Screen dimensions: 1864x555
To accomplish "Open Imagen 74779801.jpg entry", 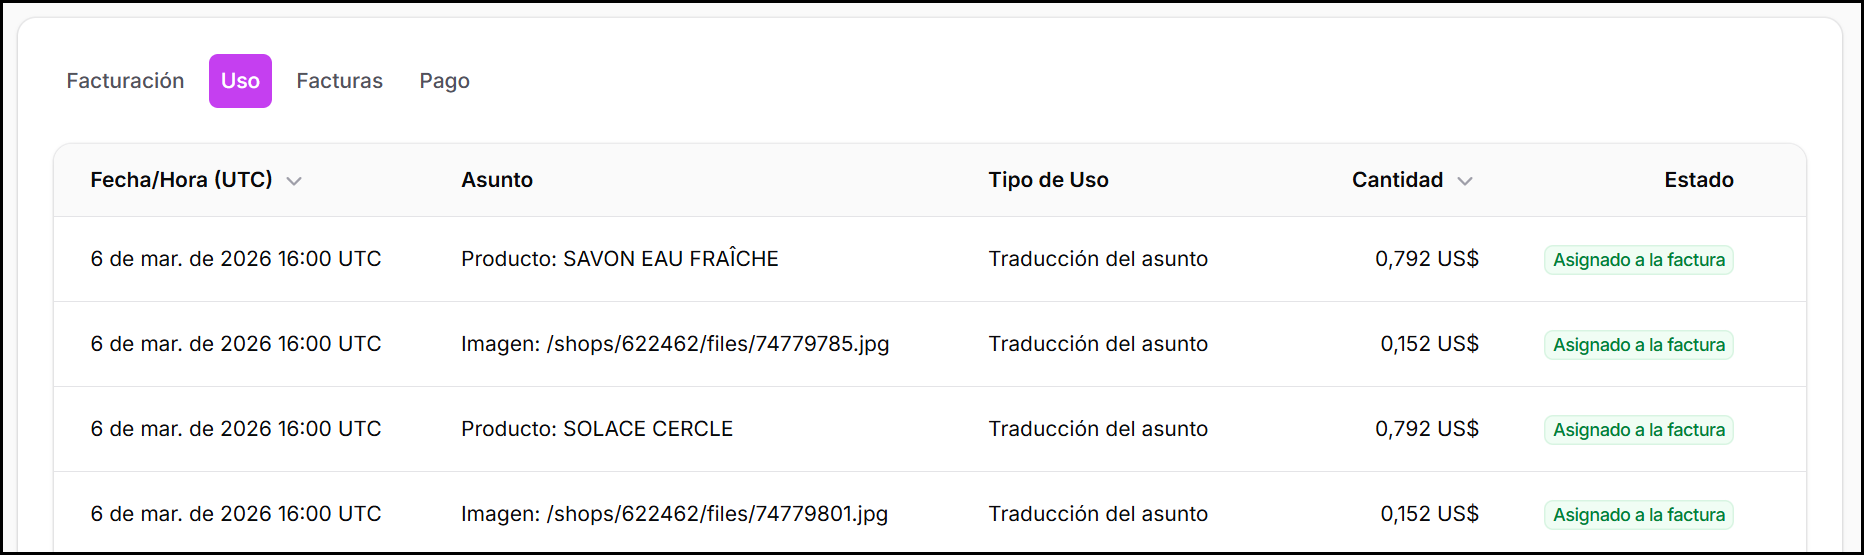I will coord(674,514).
